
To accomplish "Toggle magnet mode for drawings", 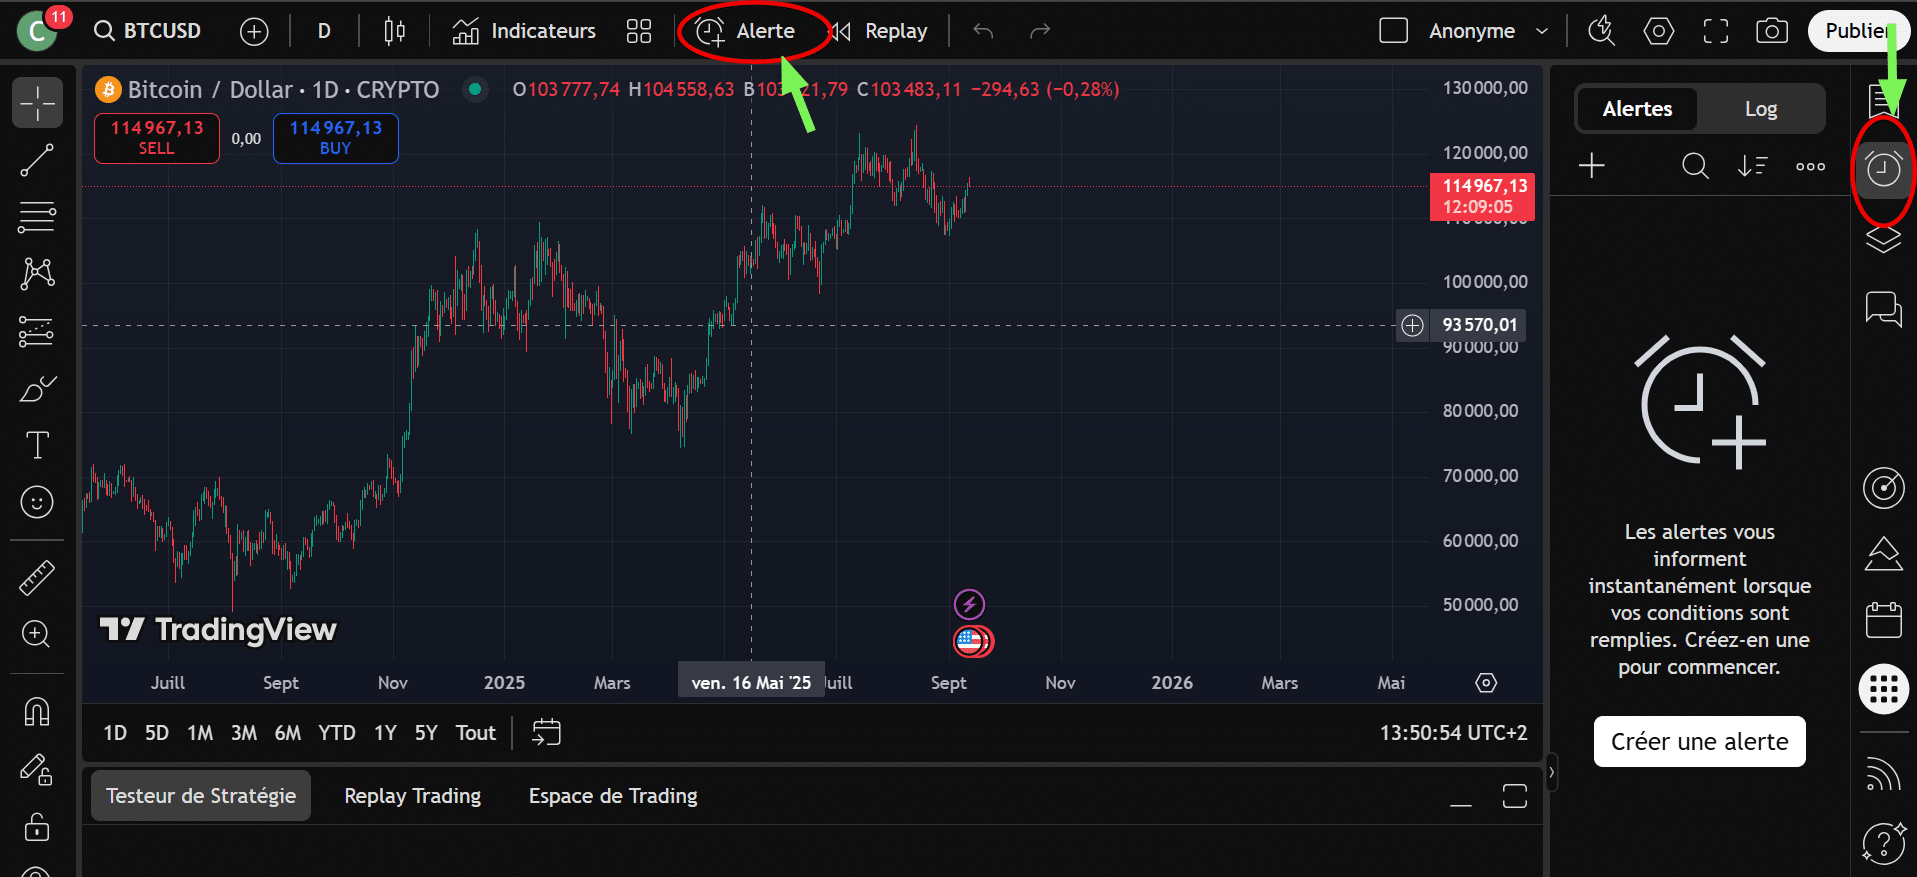I will click(x=37, y=711).
